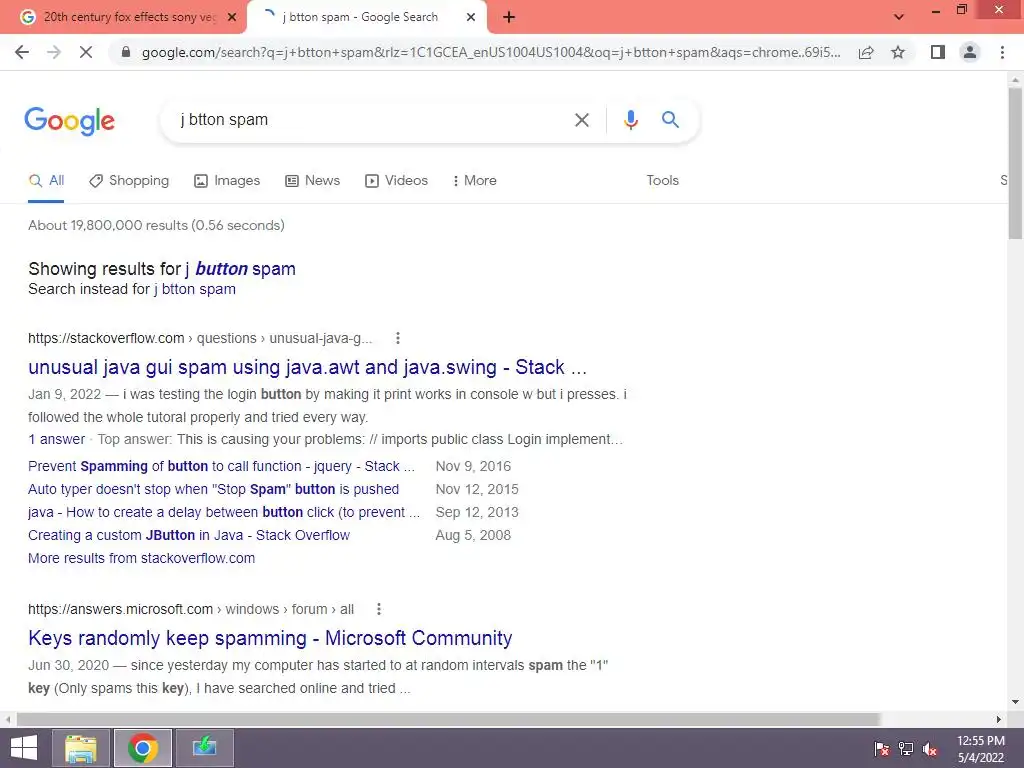Image resolution: width=1024 pixels, height=768 pixels.
Task: Open 'Keys randomly keep spamming' result
Action: pos(270,638)
